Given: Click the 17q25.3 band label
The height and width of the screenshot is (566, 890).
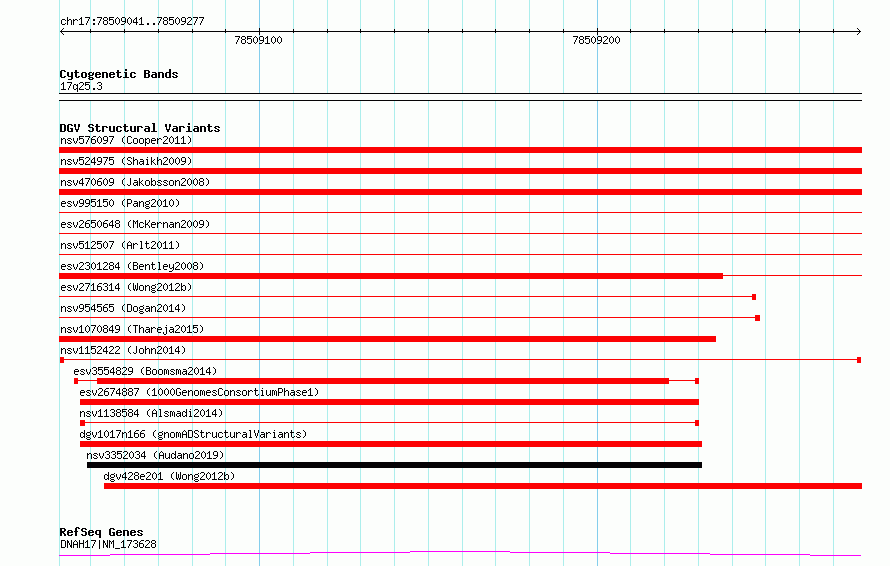Looking at the screenshot, I should 81,86.
